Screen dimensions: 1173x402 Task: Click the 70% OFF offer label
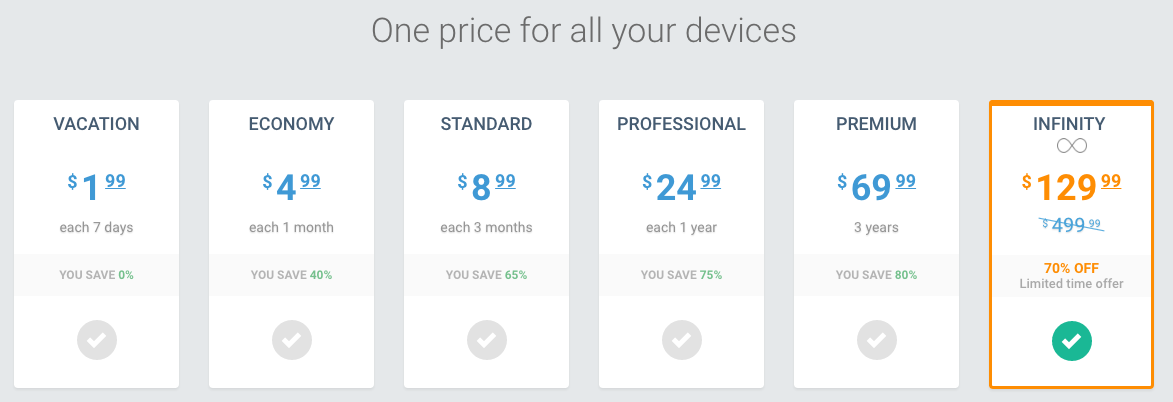(1072, 268)
